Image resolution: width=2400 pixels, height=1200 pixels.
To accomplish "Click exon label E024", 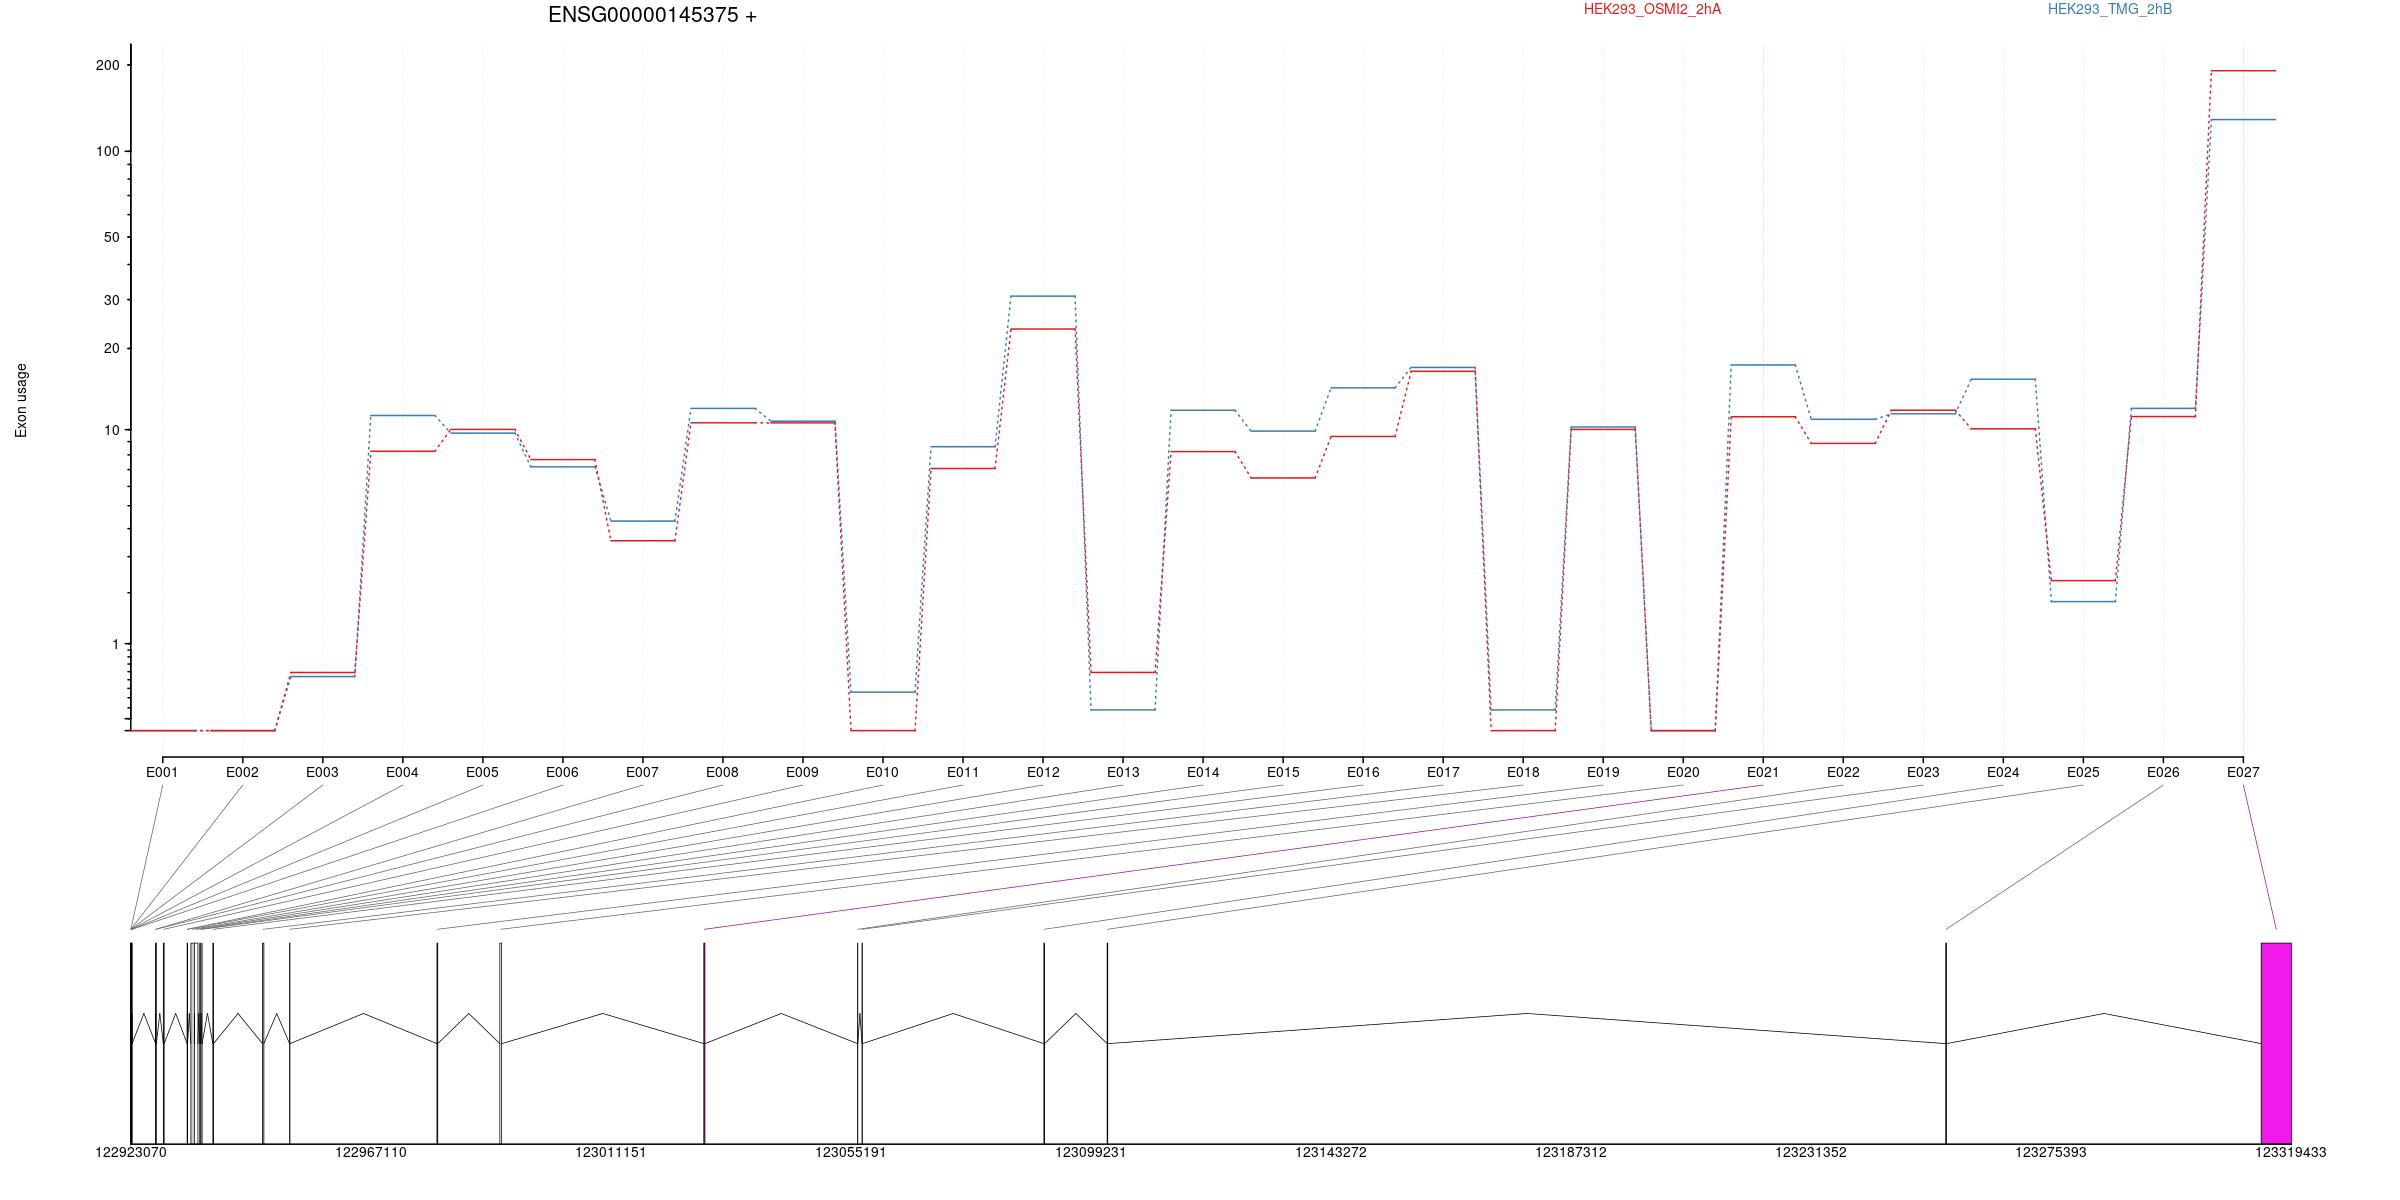I will pyautogui.click(x=2003, y=772).
